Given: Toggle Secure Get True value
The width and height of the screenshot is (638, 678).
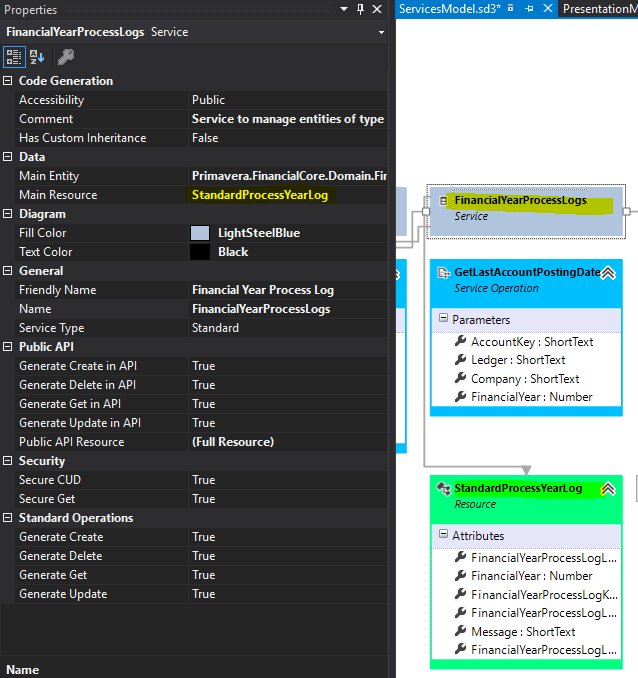Looking at the screenshot, I should coord(288,499).
